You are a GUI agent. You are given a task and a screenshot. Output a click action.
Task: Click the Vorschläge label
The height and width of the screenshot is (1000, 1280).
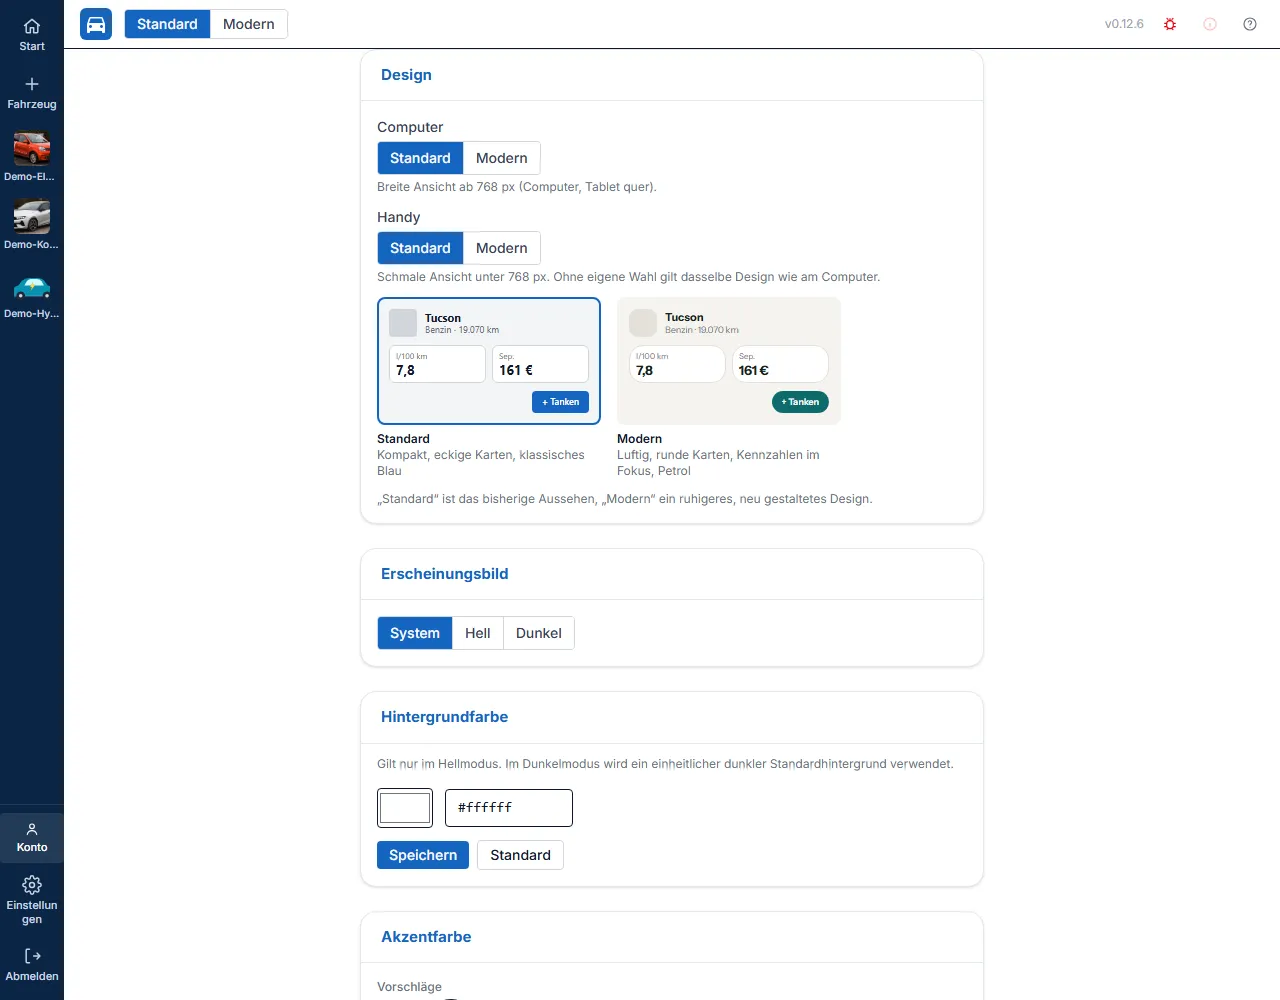[x=409, y=987]
